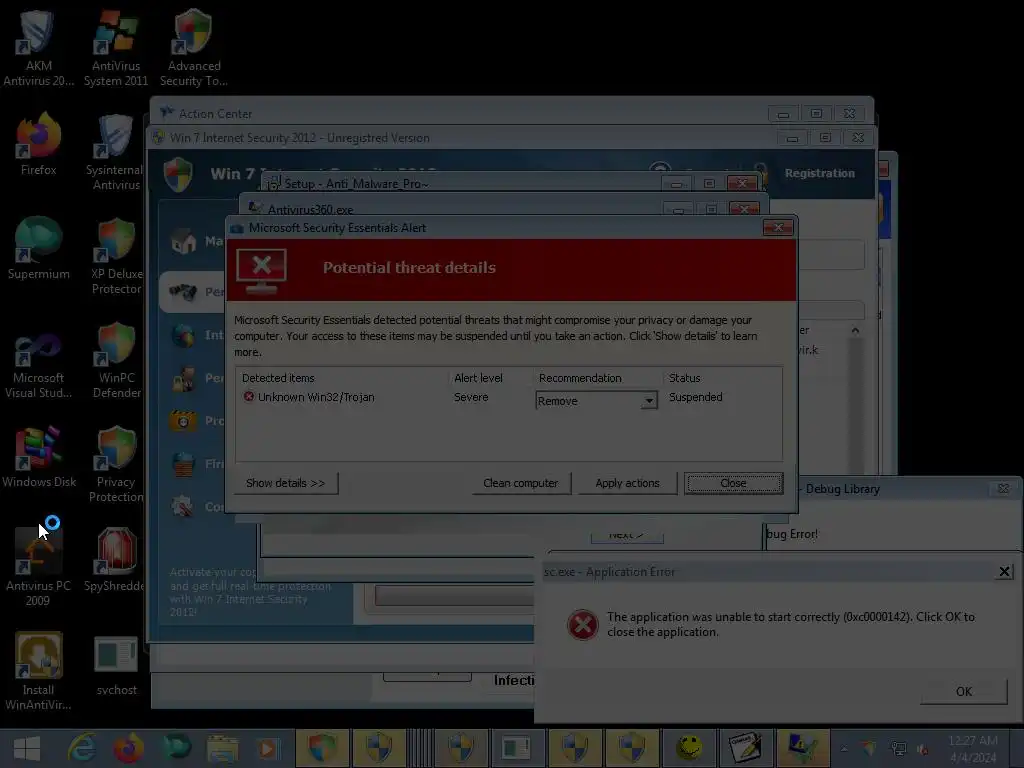This screenshot has width=1024, height=768.
Task: Click the Antivirus360.exe window title
Action: tap(310, 210)
